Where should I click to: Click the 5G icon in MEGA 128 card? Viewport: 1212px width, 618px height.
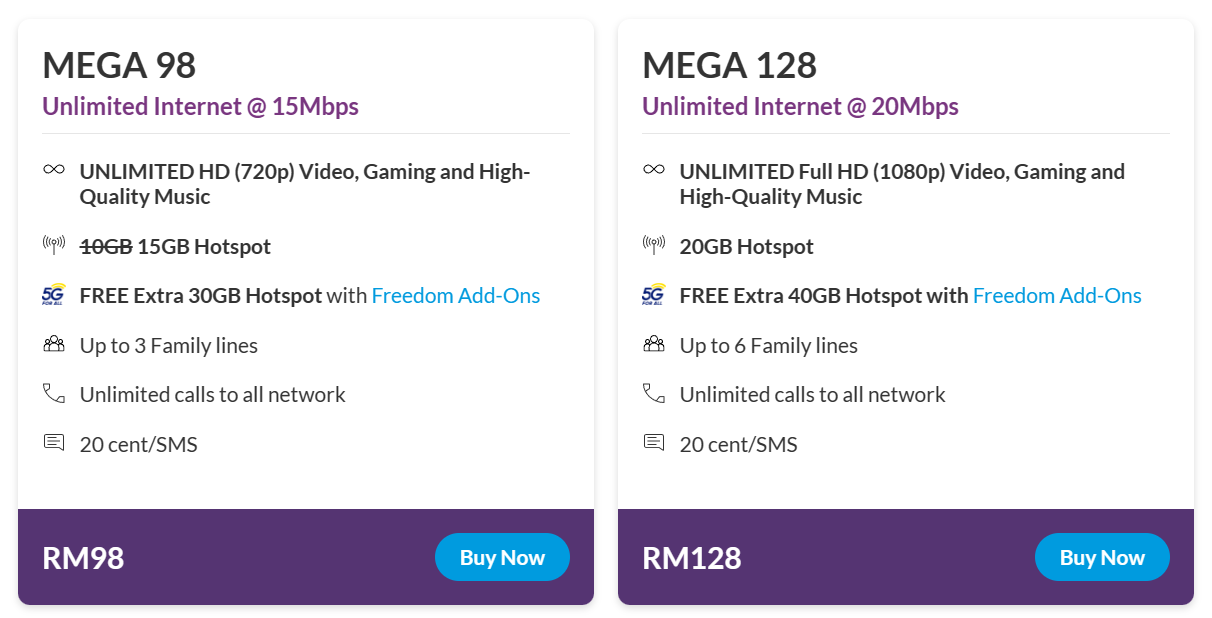[x=654, y=295]
